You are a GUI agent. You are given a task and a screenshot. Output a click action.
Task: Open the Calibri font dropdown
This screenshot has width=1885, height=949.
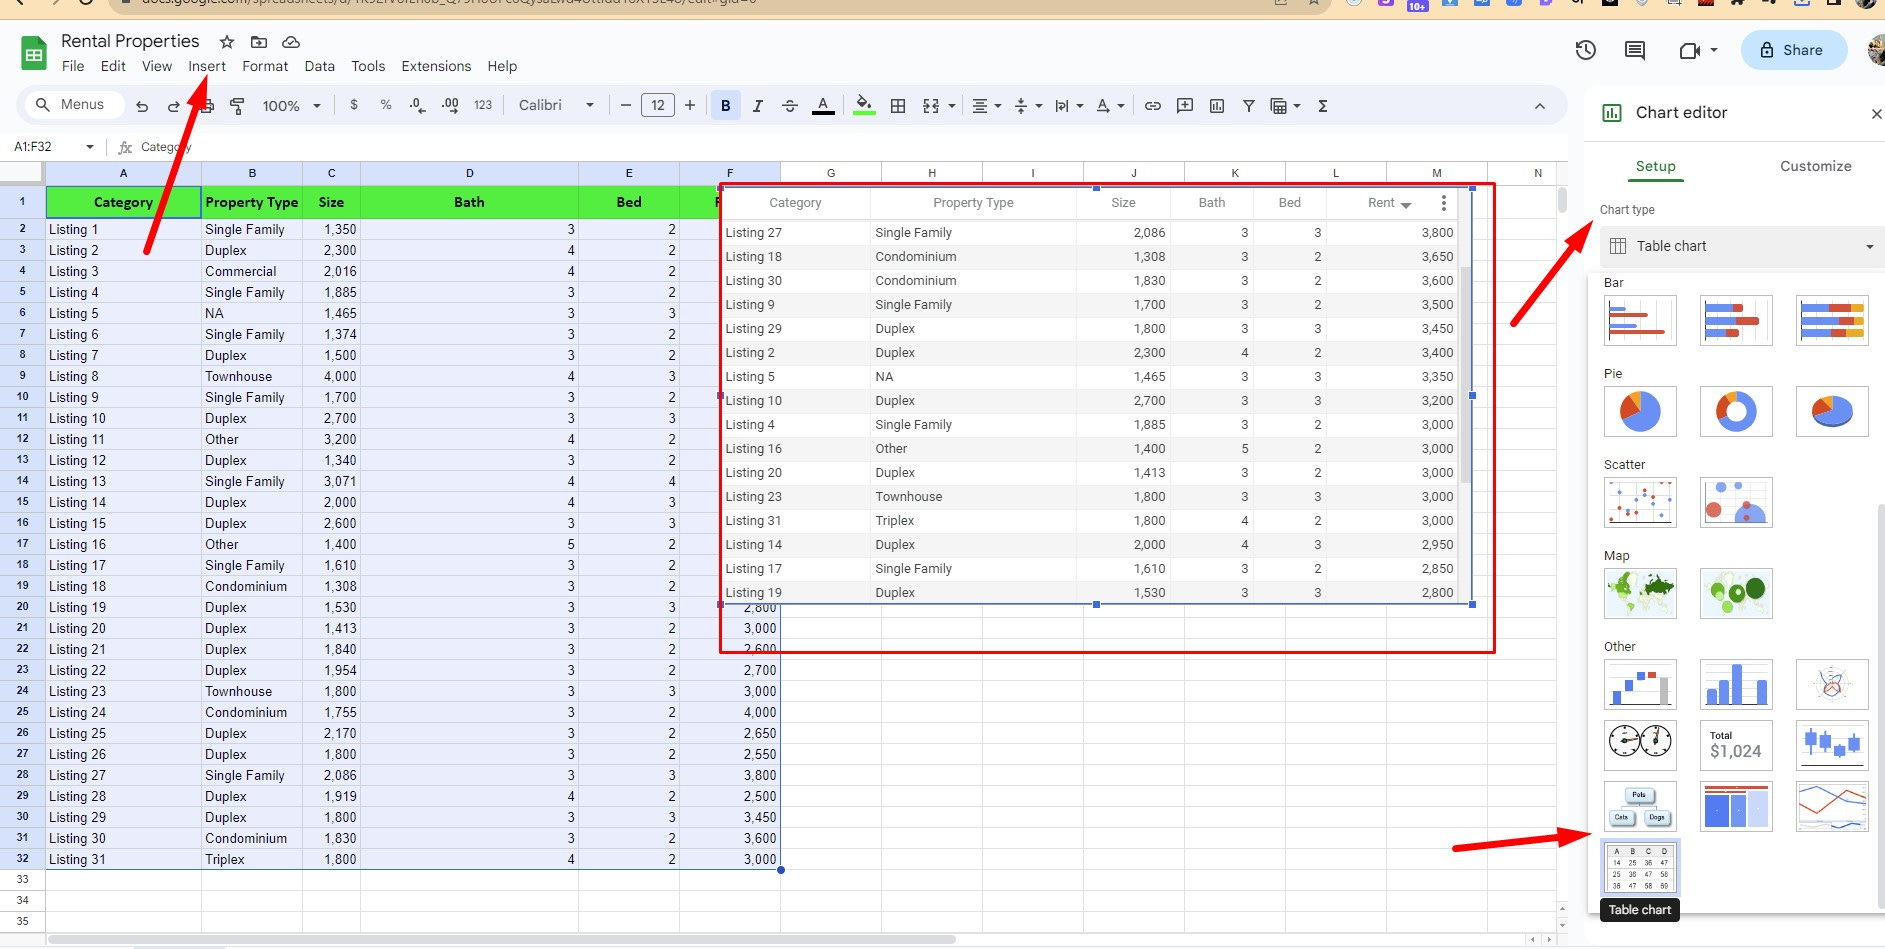556,105
